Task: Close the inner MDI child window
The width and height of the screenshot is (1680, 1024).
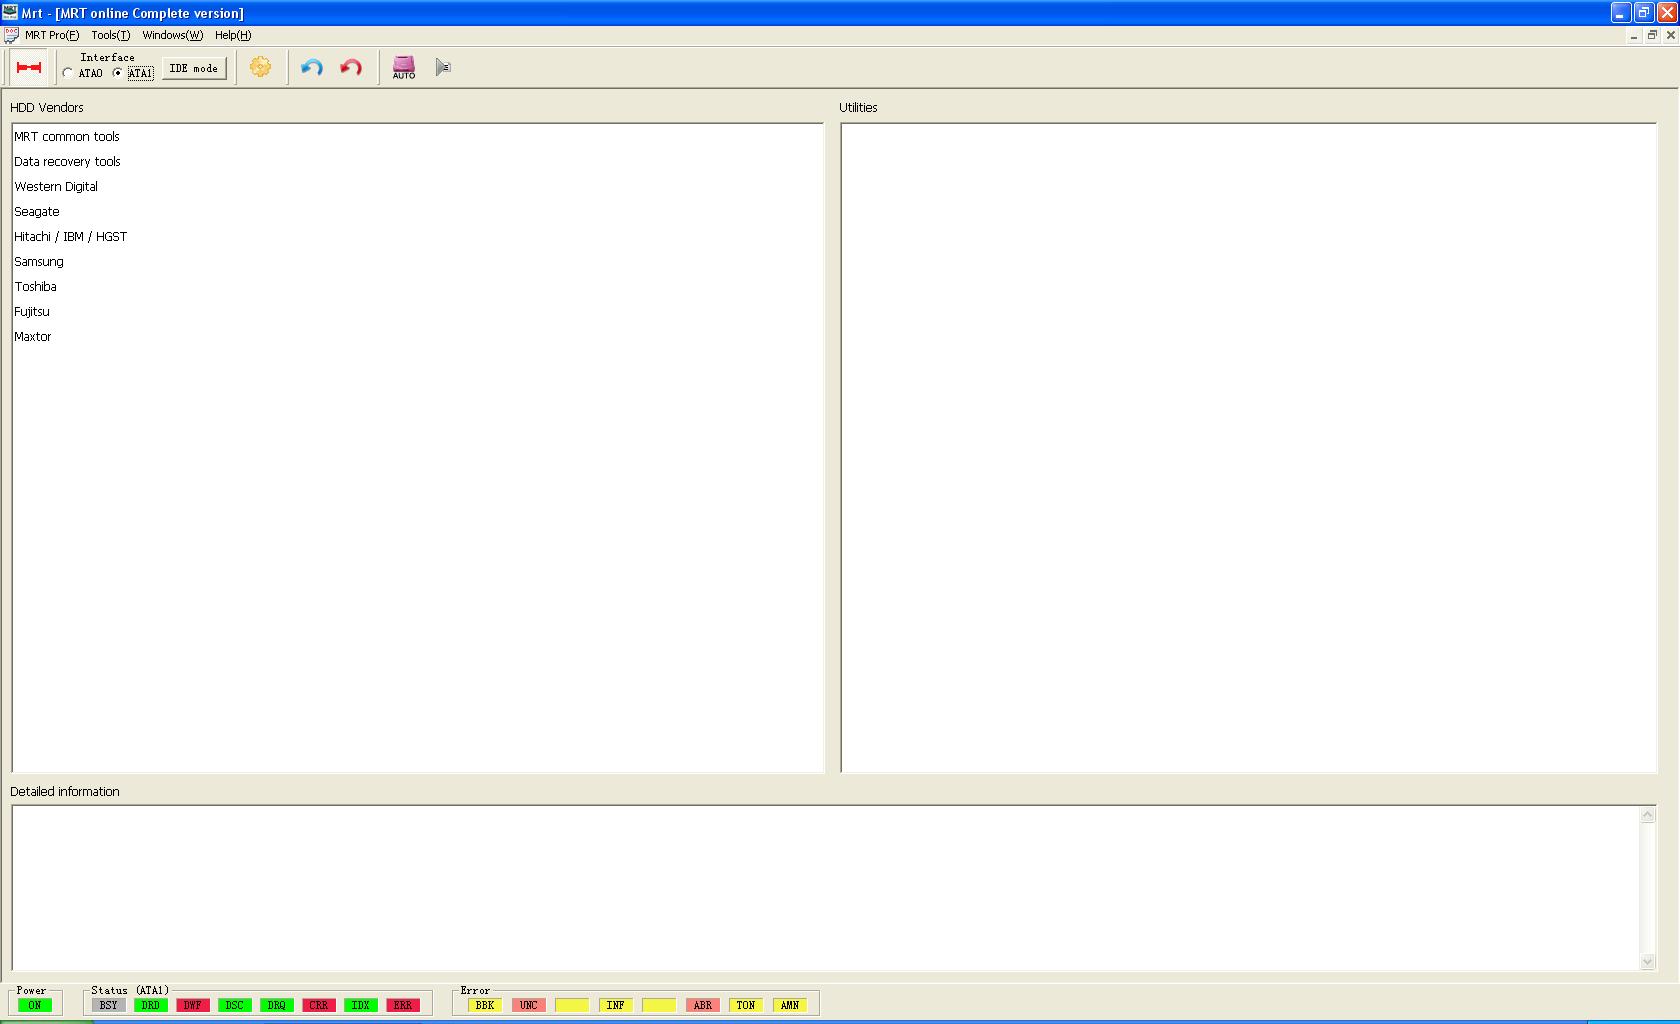Action: 1670,35
